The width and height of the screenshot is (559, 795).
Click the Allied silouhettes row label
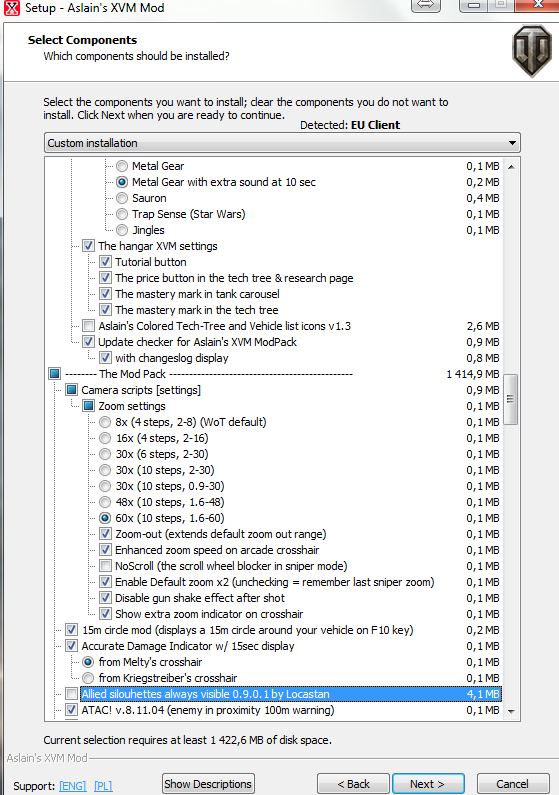point(206,694)
